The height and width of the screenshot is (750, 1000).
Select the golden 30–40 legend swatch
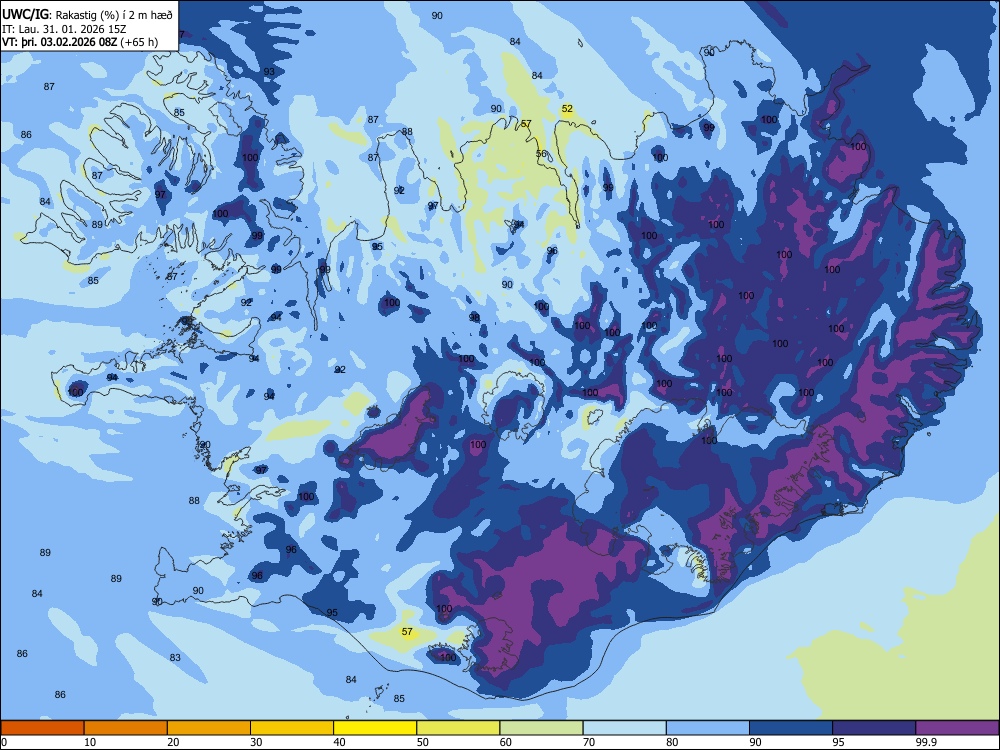point(292,728)
